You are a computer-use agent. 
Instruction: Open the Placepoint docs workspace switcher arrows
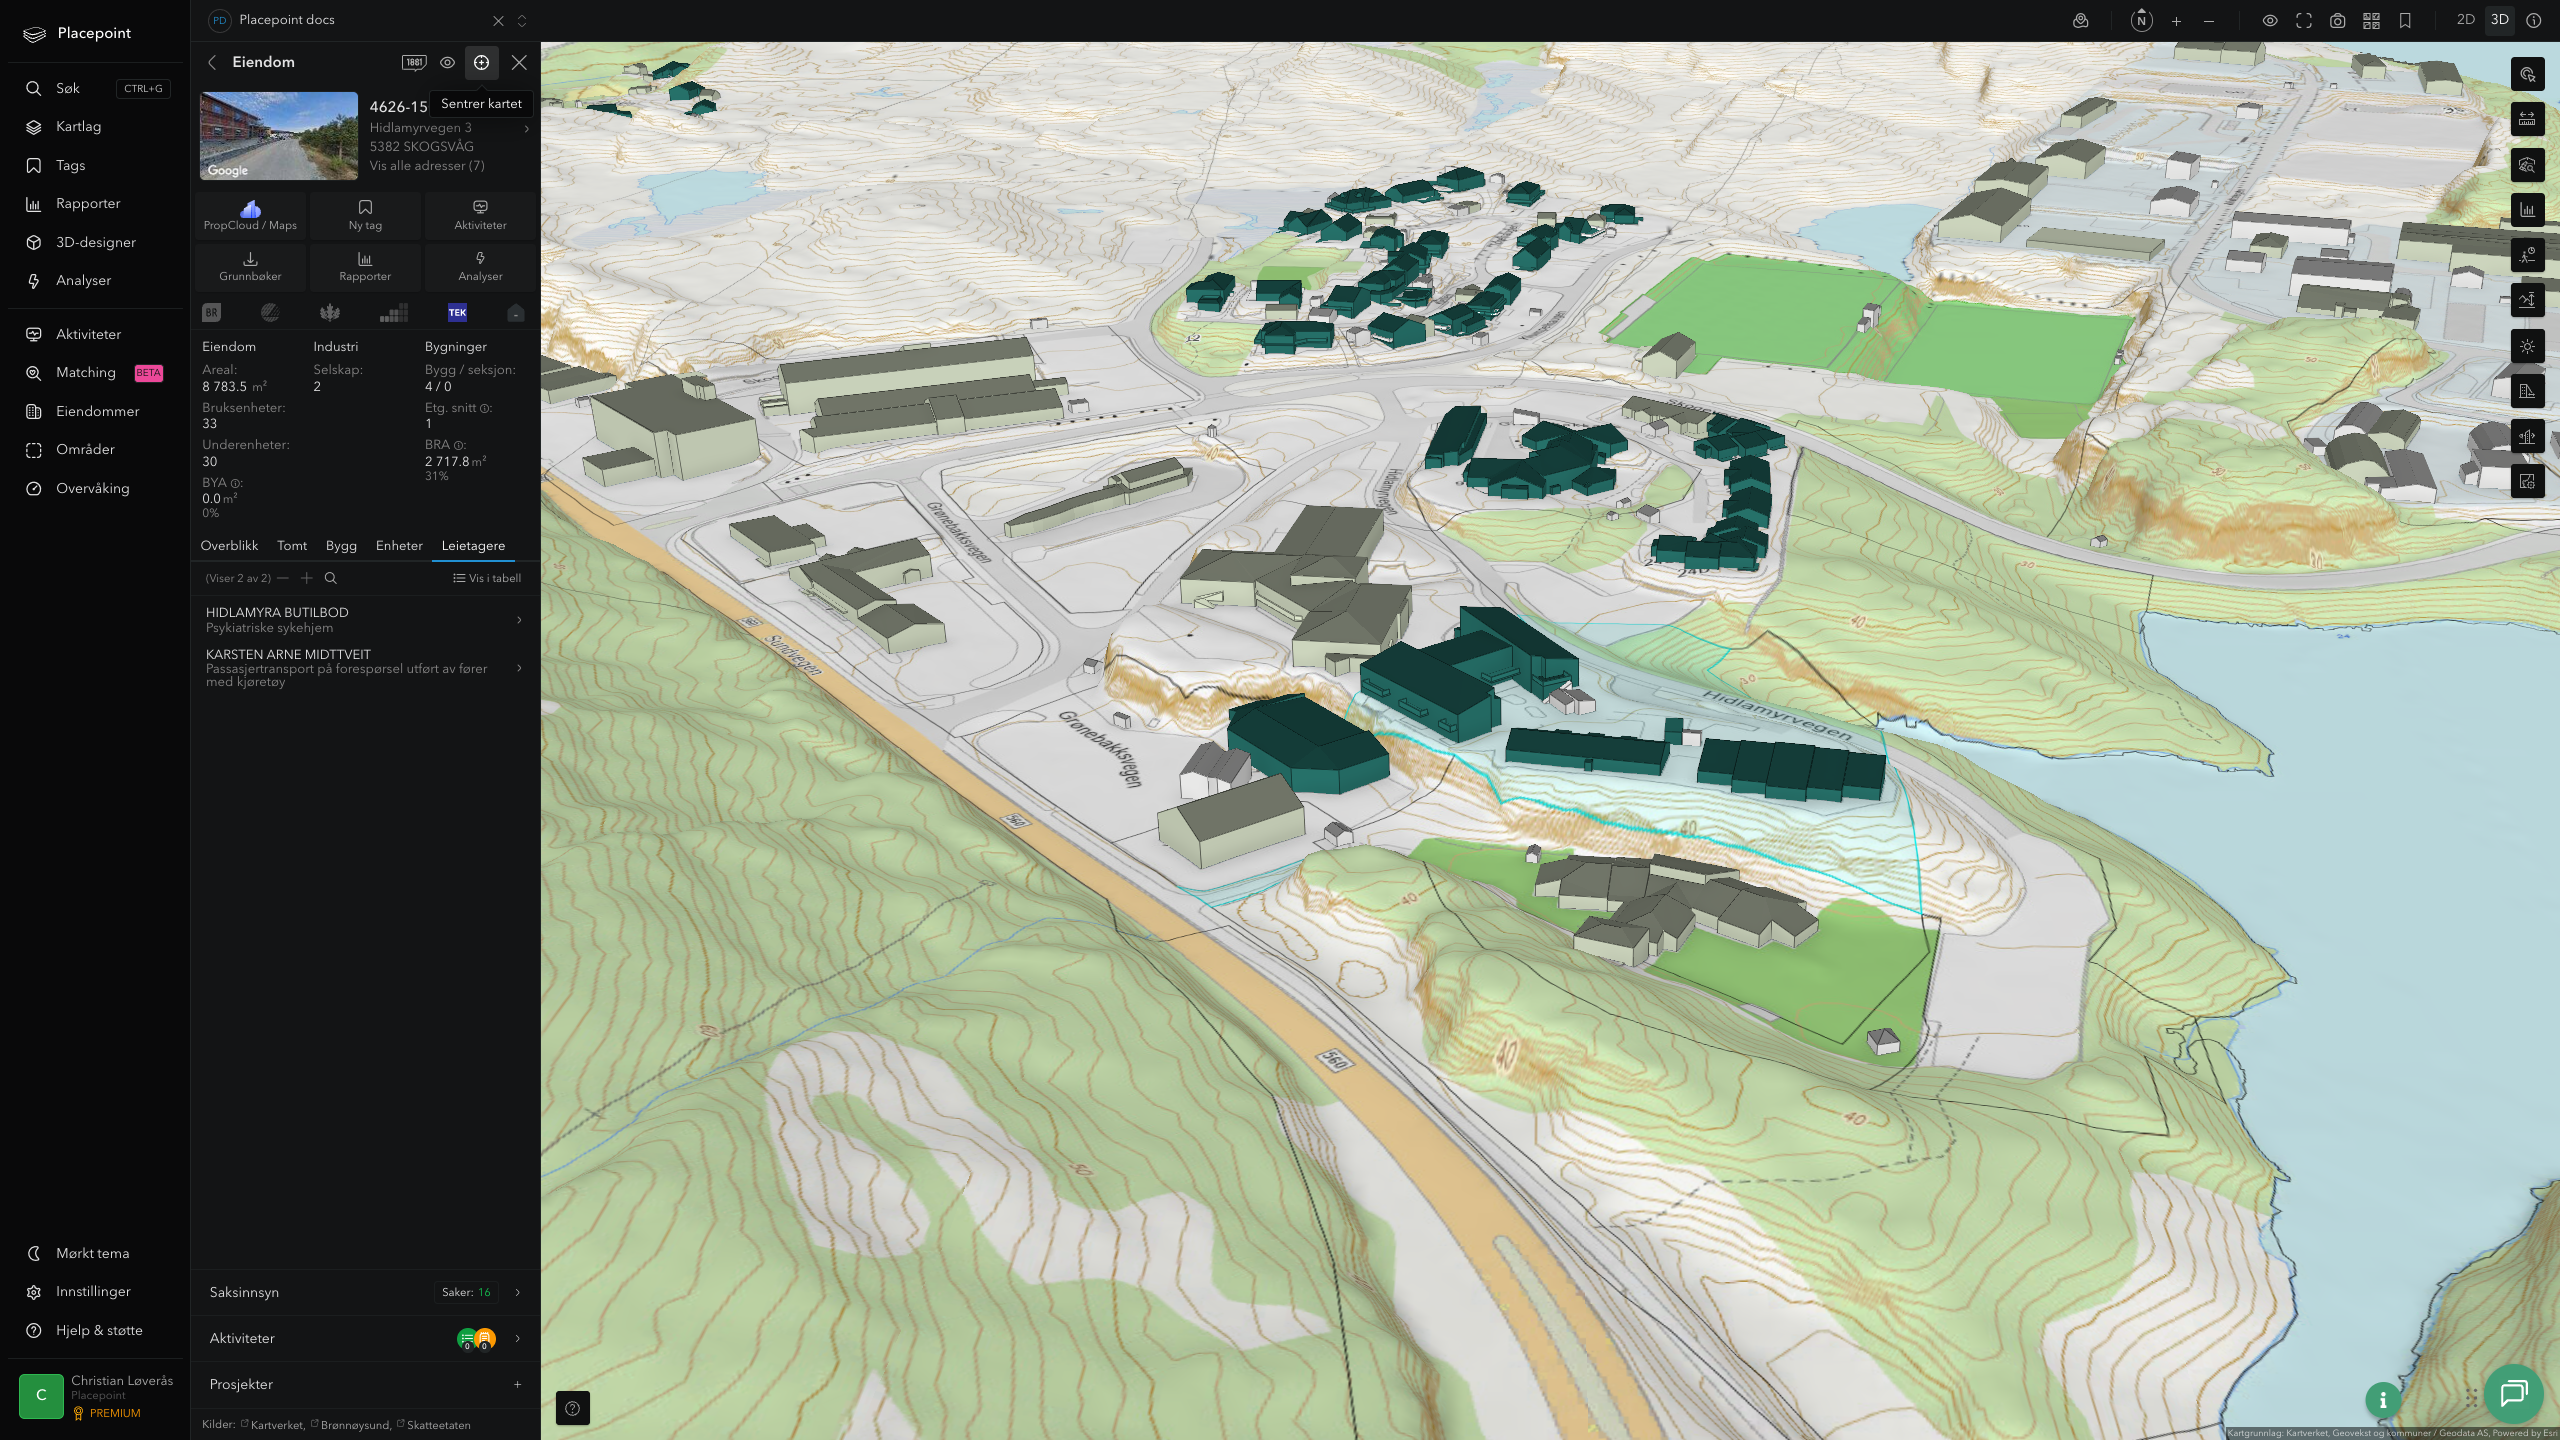(x=522, y=20)
